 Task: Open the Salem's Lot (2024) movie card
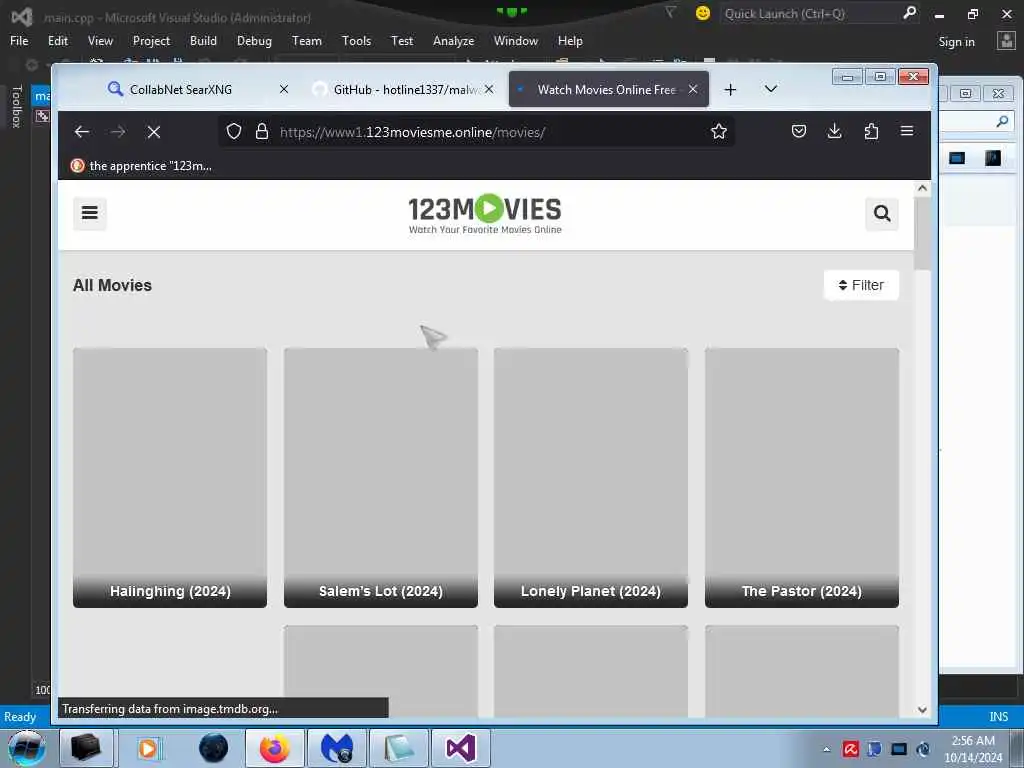[x=381, y=477]
